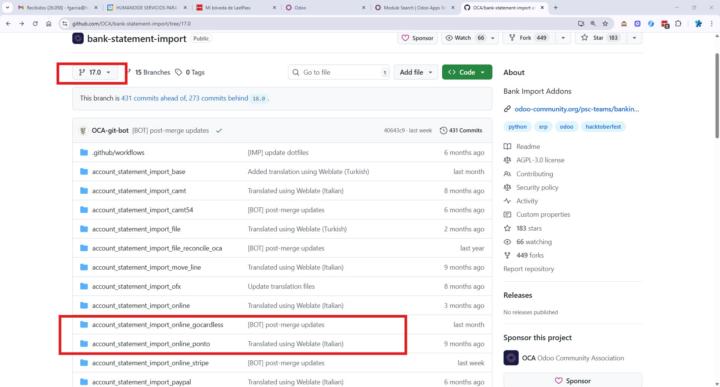Switch to the Module Search Odoo Apps tab
The width and height of the screenshot is (720, 387).
click(x=415, y=8)
